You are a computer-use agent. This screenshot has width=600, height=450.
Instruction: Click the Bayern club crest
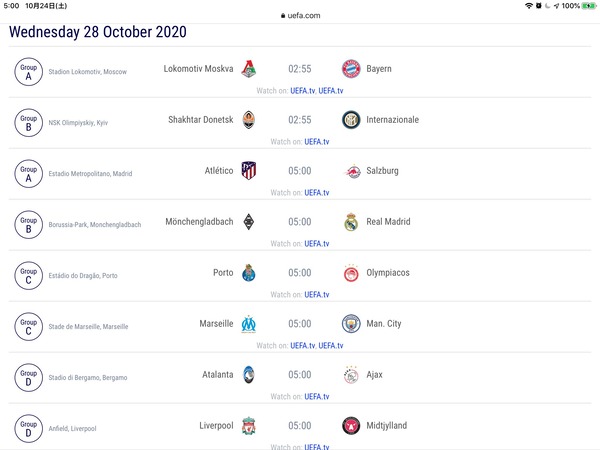coord(351,69)
